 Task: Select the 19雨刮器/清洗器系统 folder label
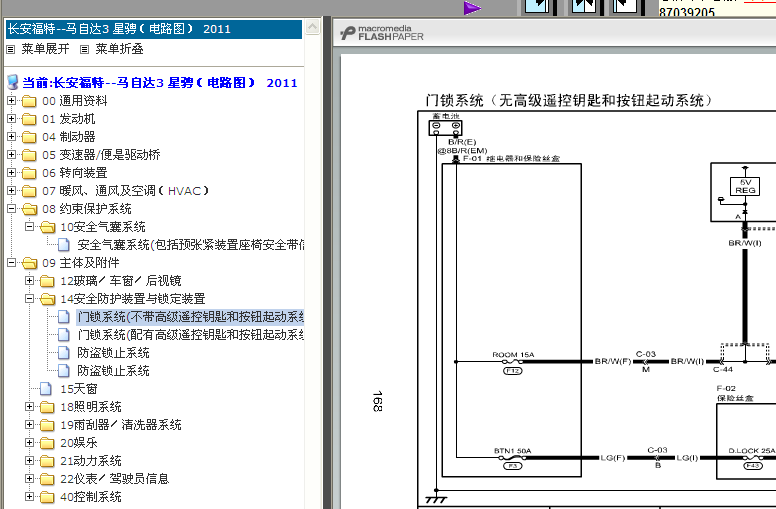coord(121,425)
